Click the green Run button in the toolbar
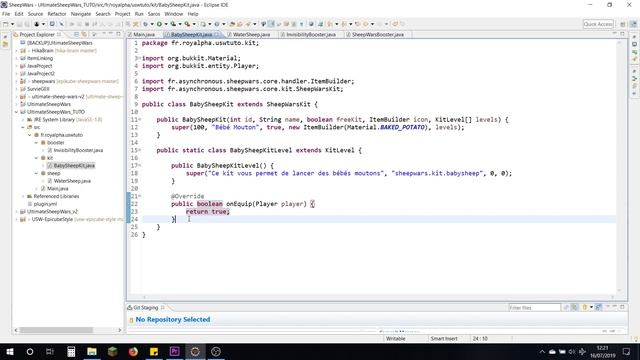 pyautogui.click(x=160, y=24)
